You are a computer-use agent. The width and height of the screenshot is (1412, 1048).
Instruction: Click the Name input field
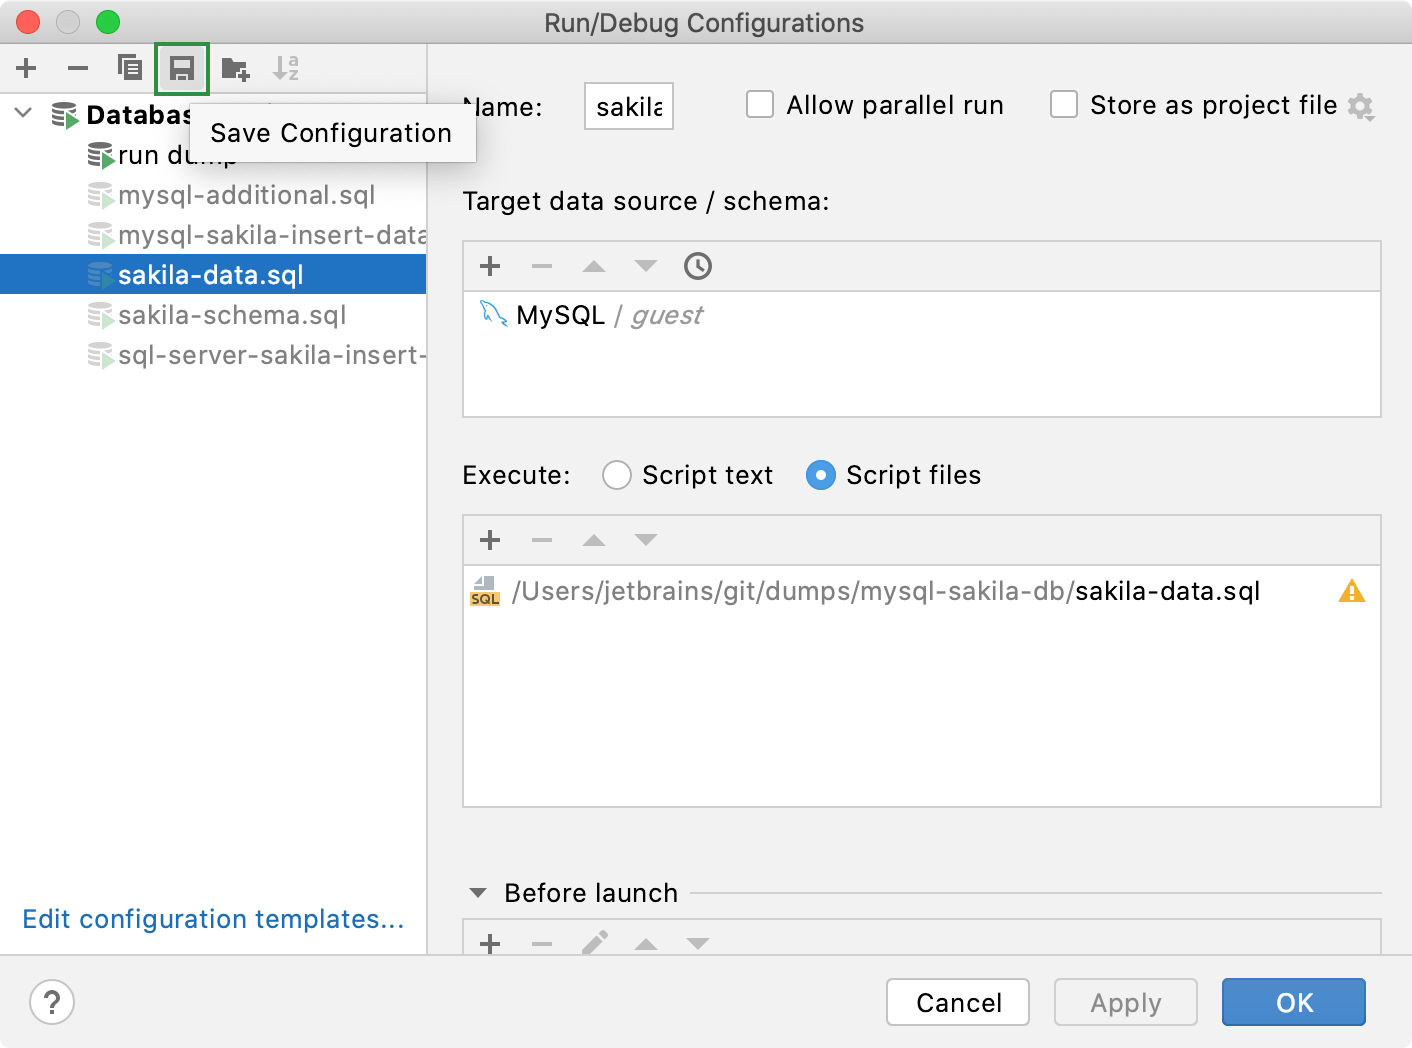point(628,105)
